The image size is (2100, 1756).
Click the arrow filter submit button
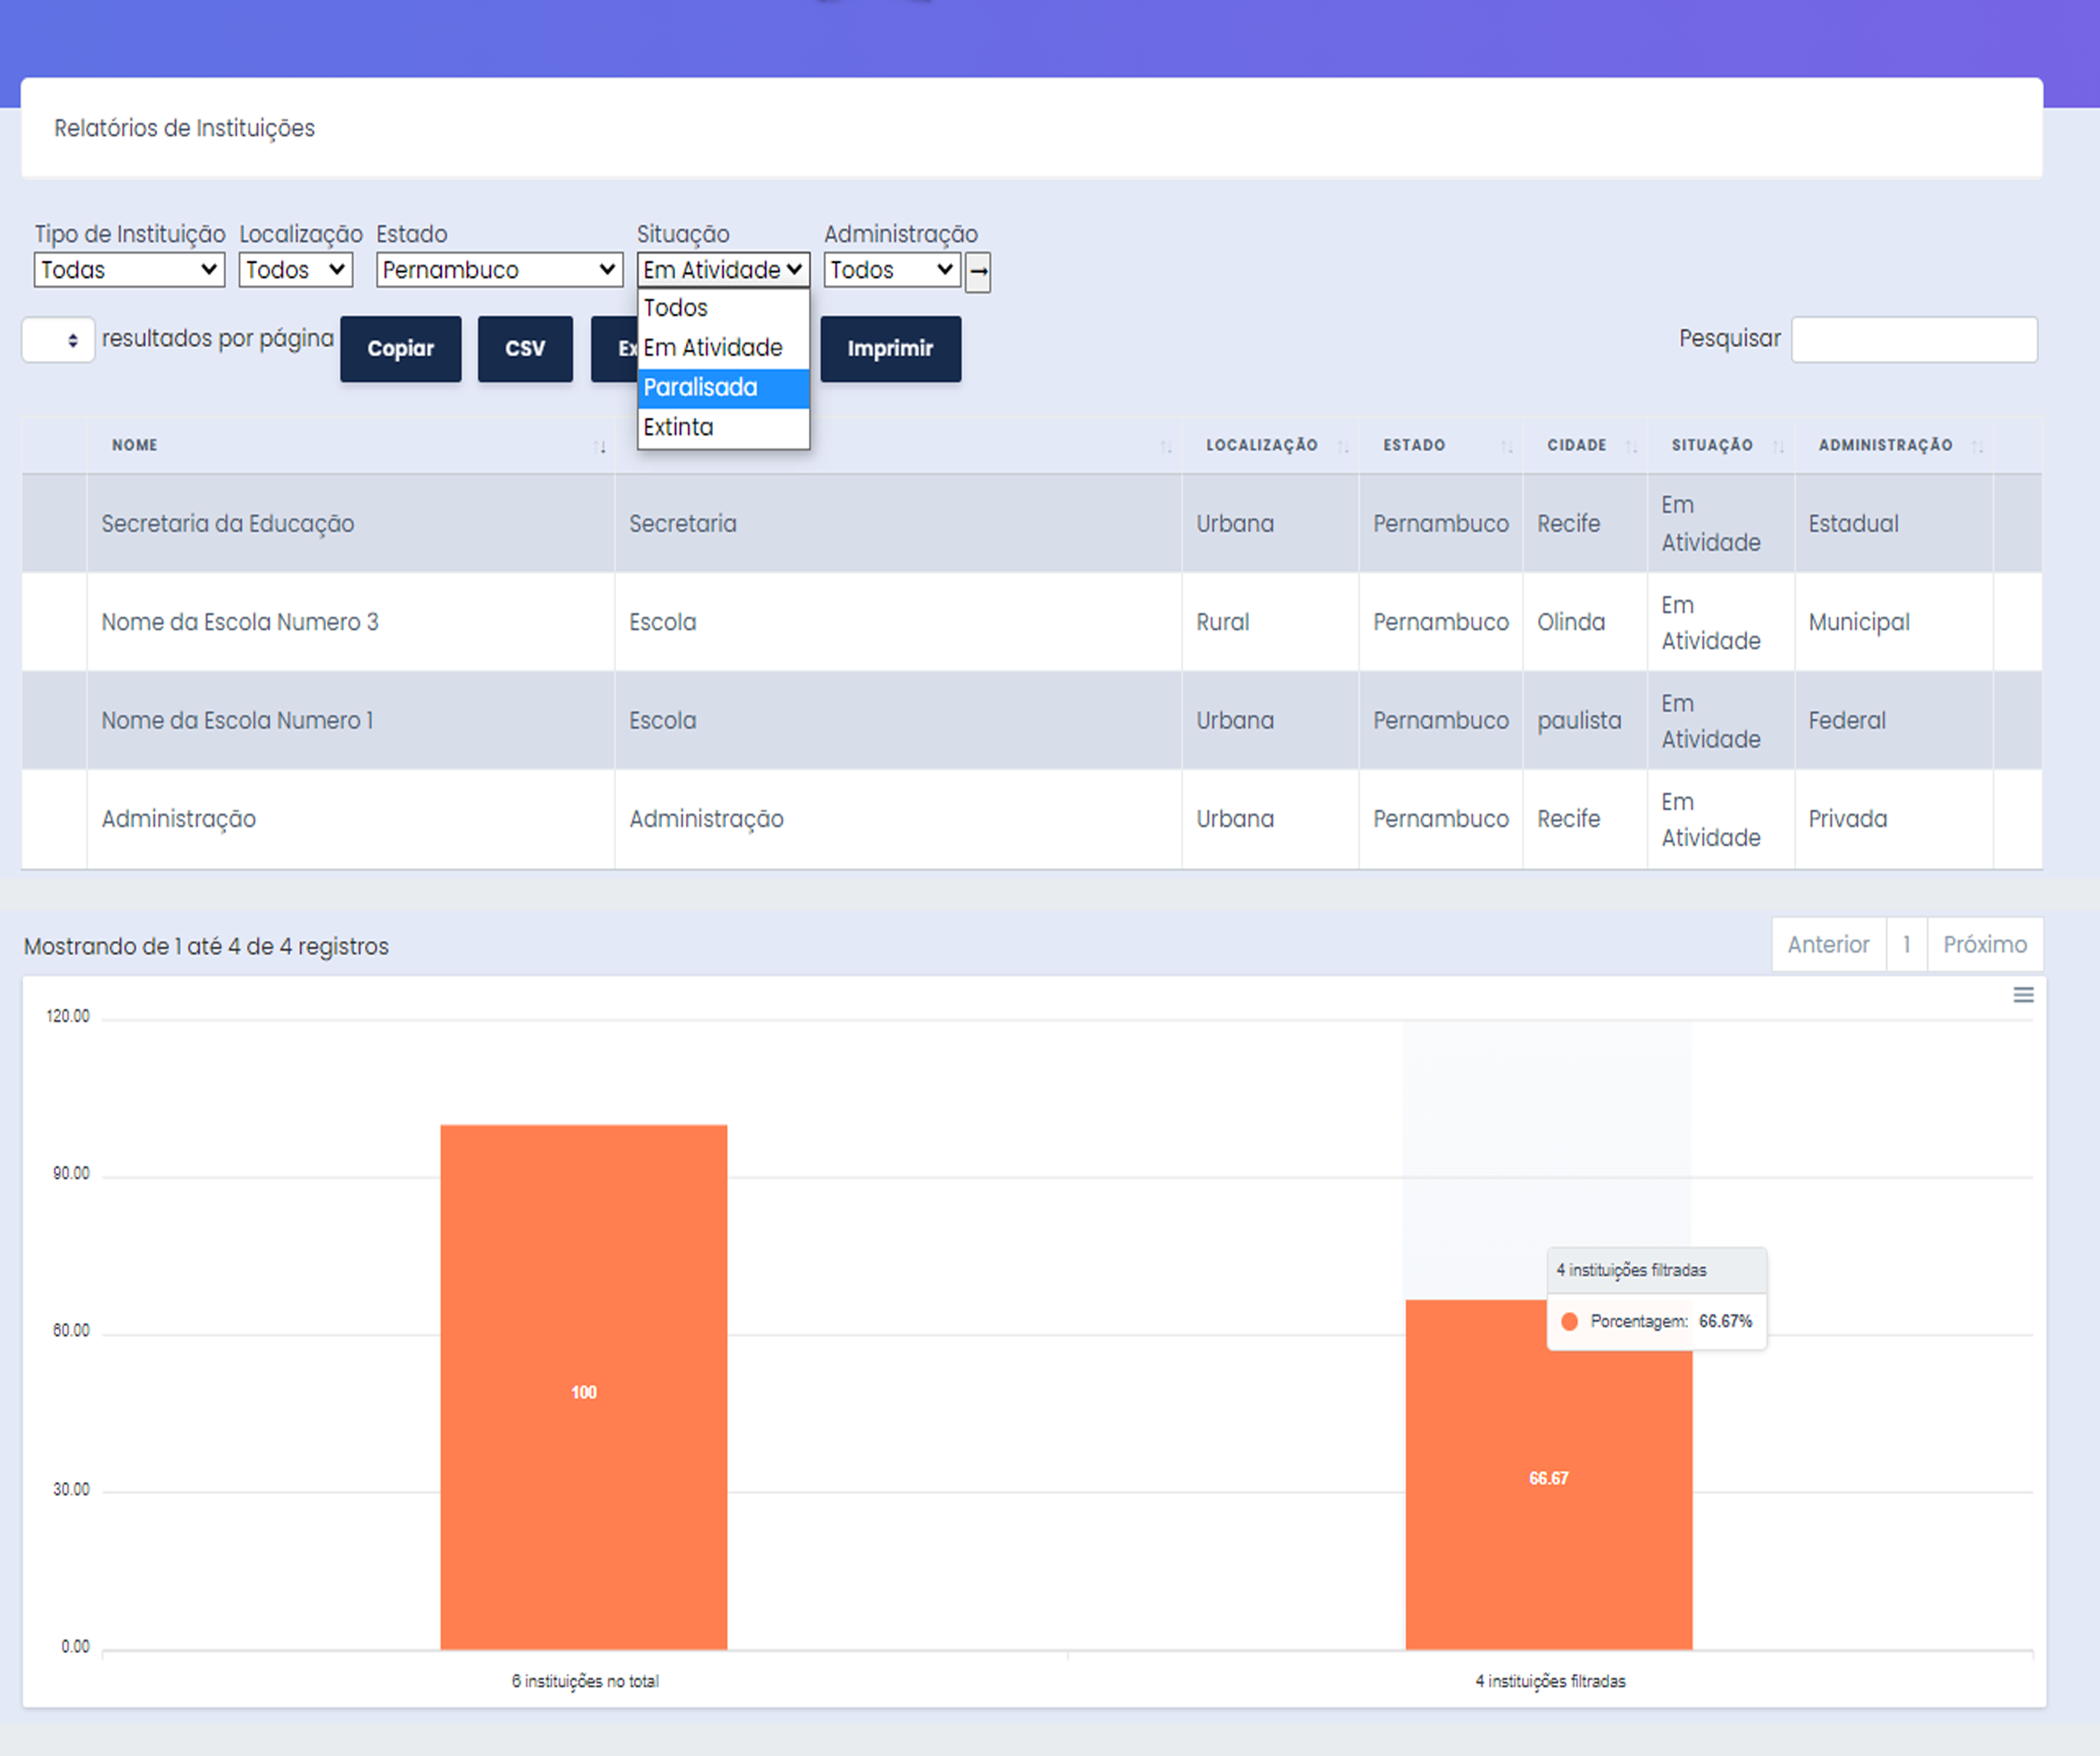pos(977,271)
